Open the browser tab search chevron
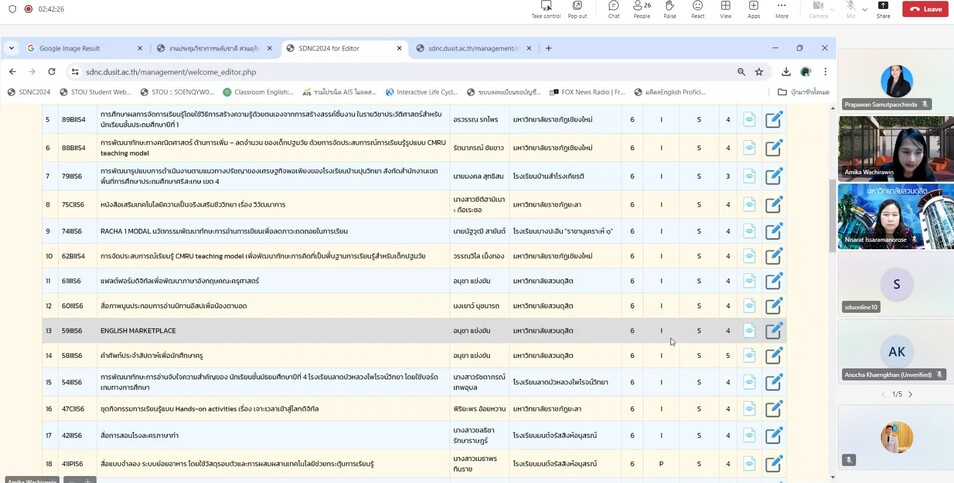The image size is (954, 483). point(11,48)
